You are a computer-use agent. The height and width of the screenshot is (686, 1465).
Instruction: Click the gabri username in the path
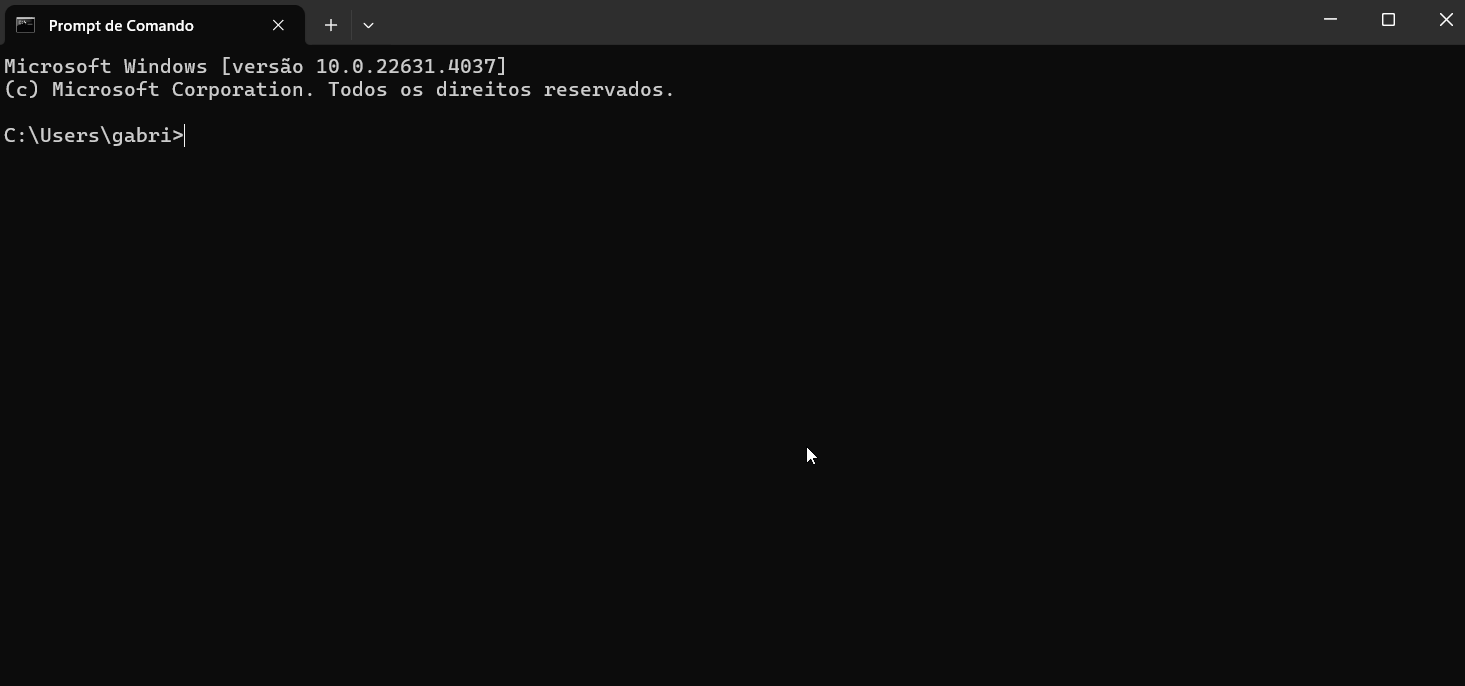tap(141, 136)
